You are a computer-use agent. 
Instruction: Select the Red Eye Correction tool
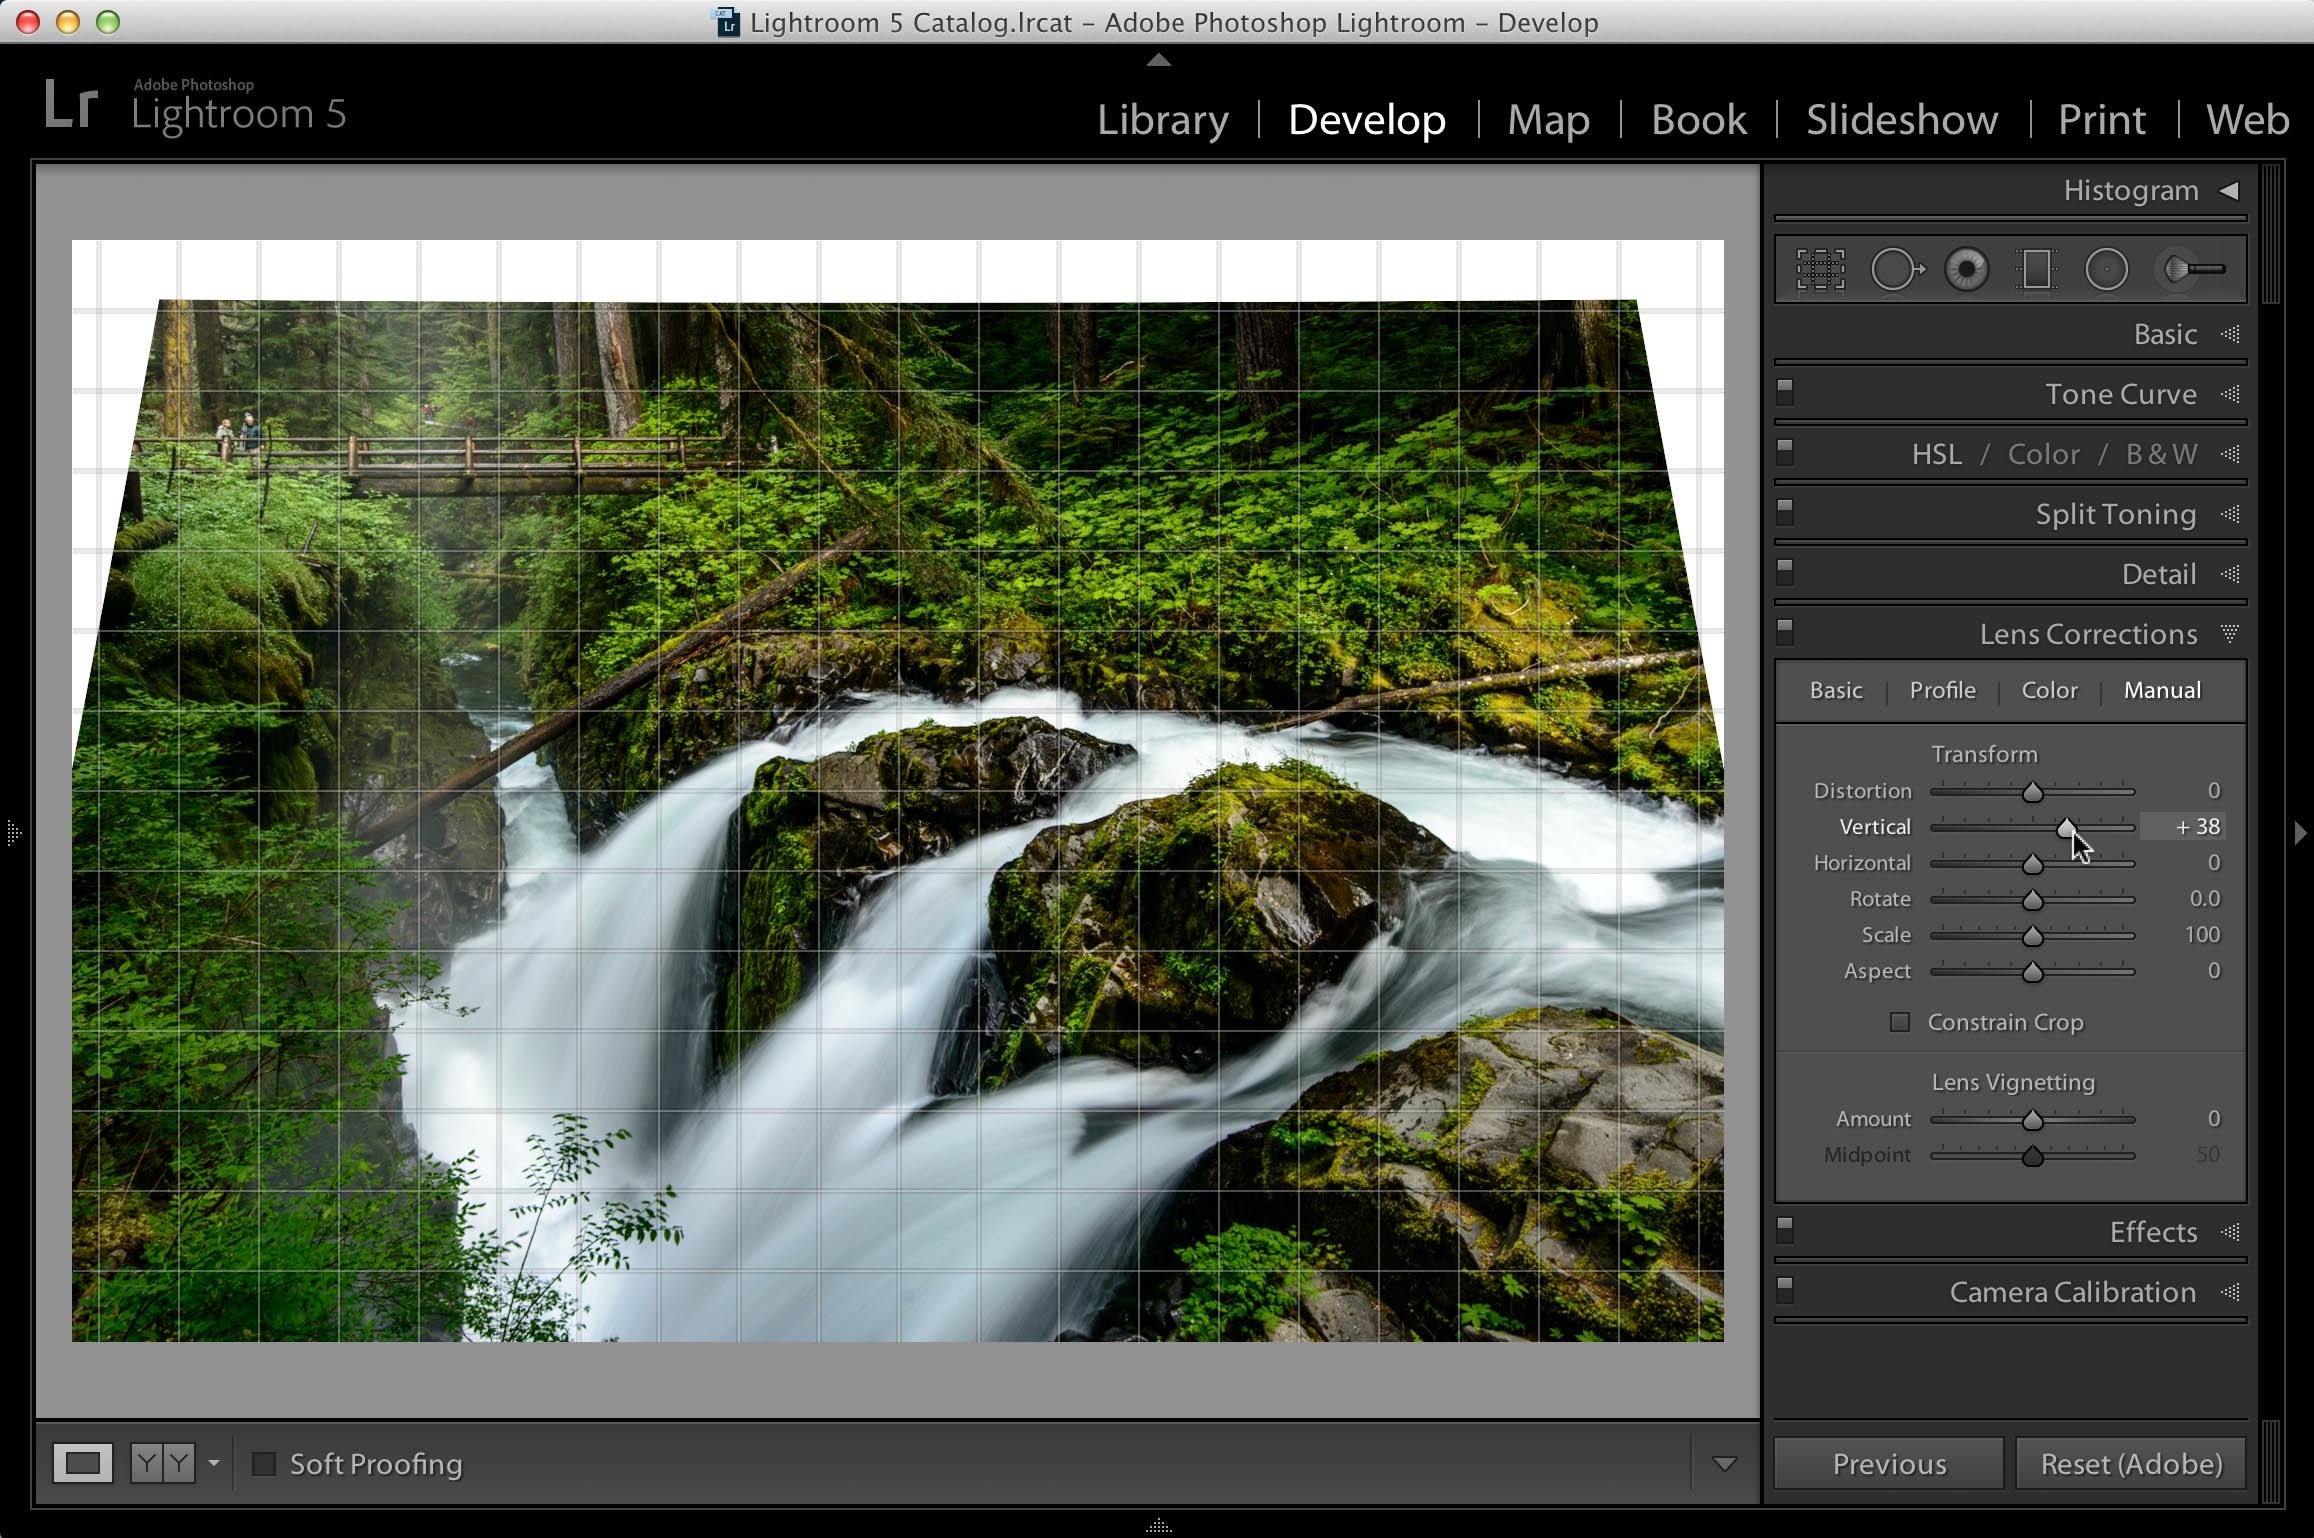tap(1966, 270)
